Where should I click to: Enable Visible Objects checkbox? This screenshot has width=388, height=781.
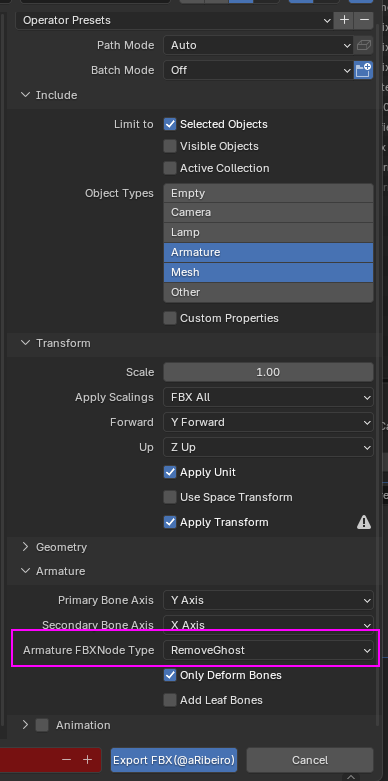pos(170,146)
